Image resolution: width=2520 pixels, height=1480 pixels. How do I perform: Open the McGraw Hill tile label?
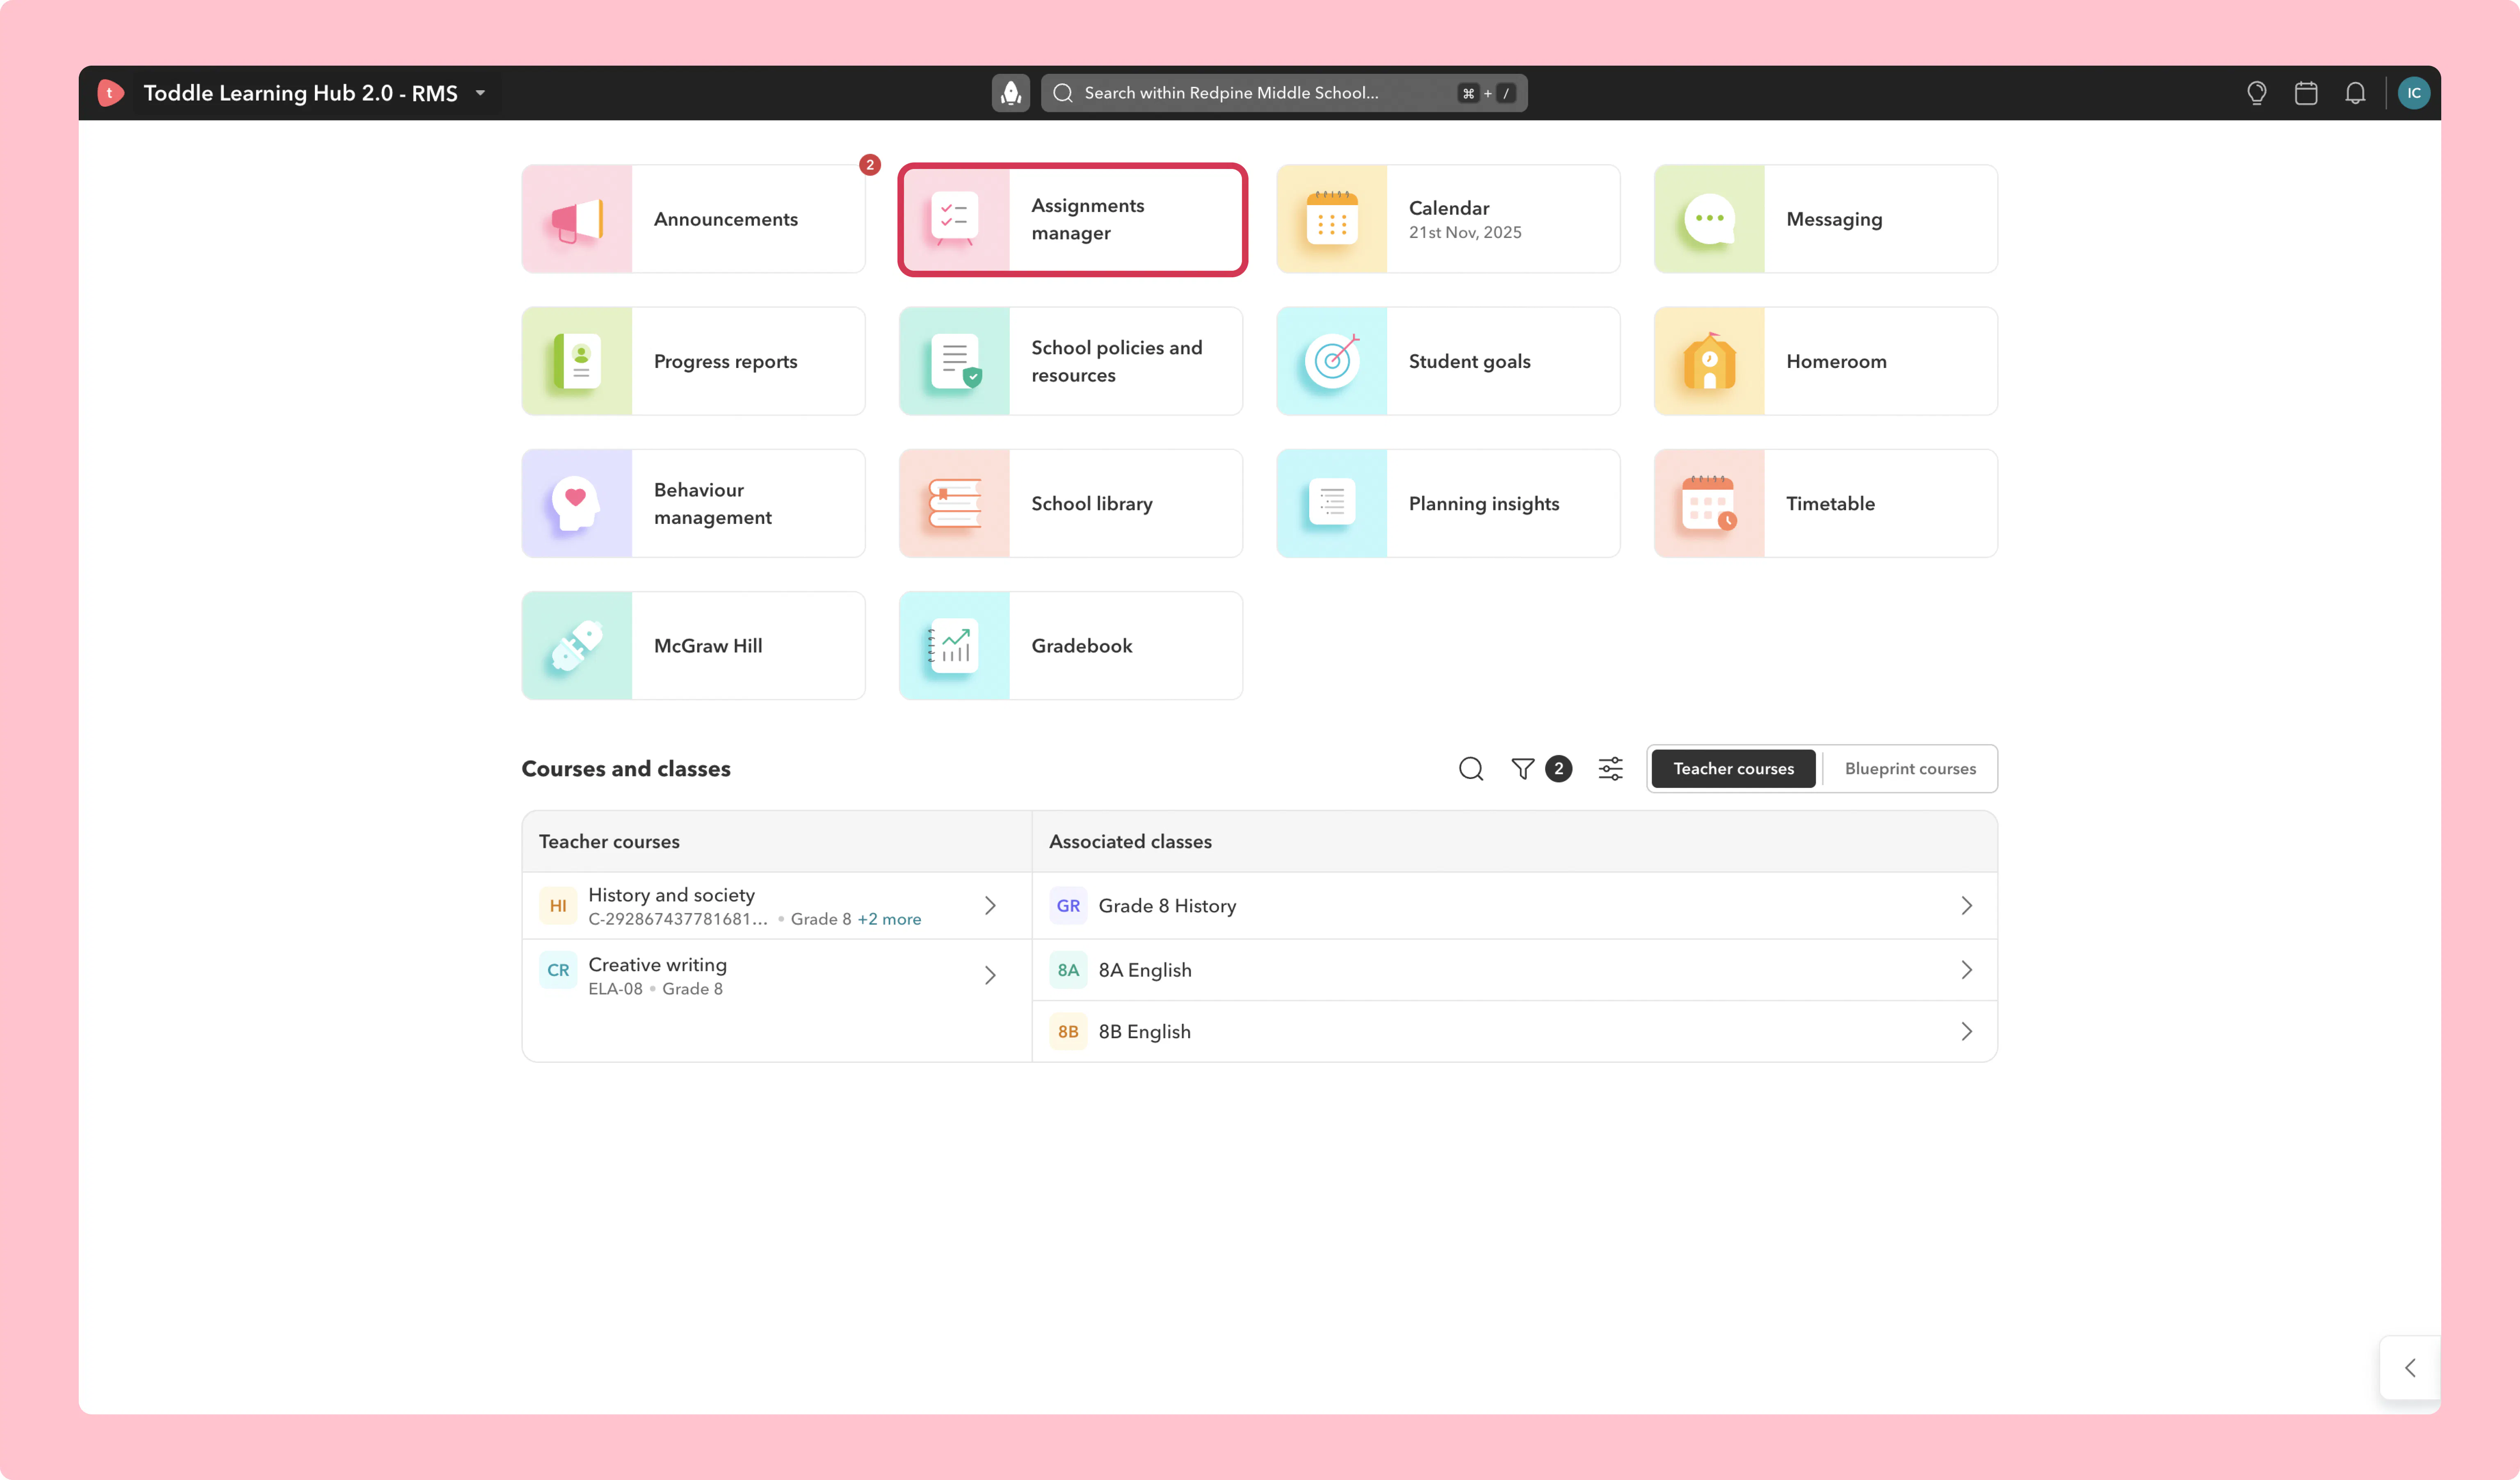coord(708,646)
